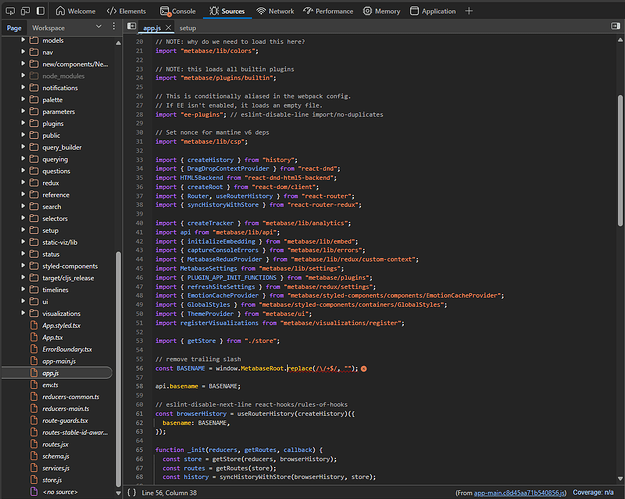Expand the plugins folder
Viewport: 625px width, 499px height.
23,123
